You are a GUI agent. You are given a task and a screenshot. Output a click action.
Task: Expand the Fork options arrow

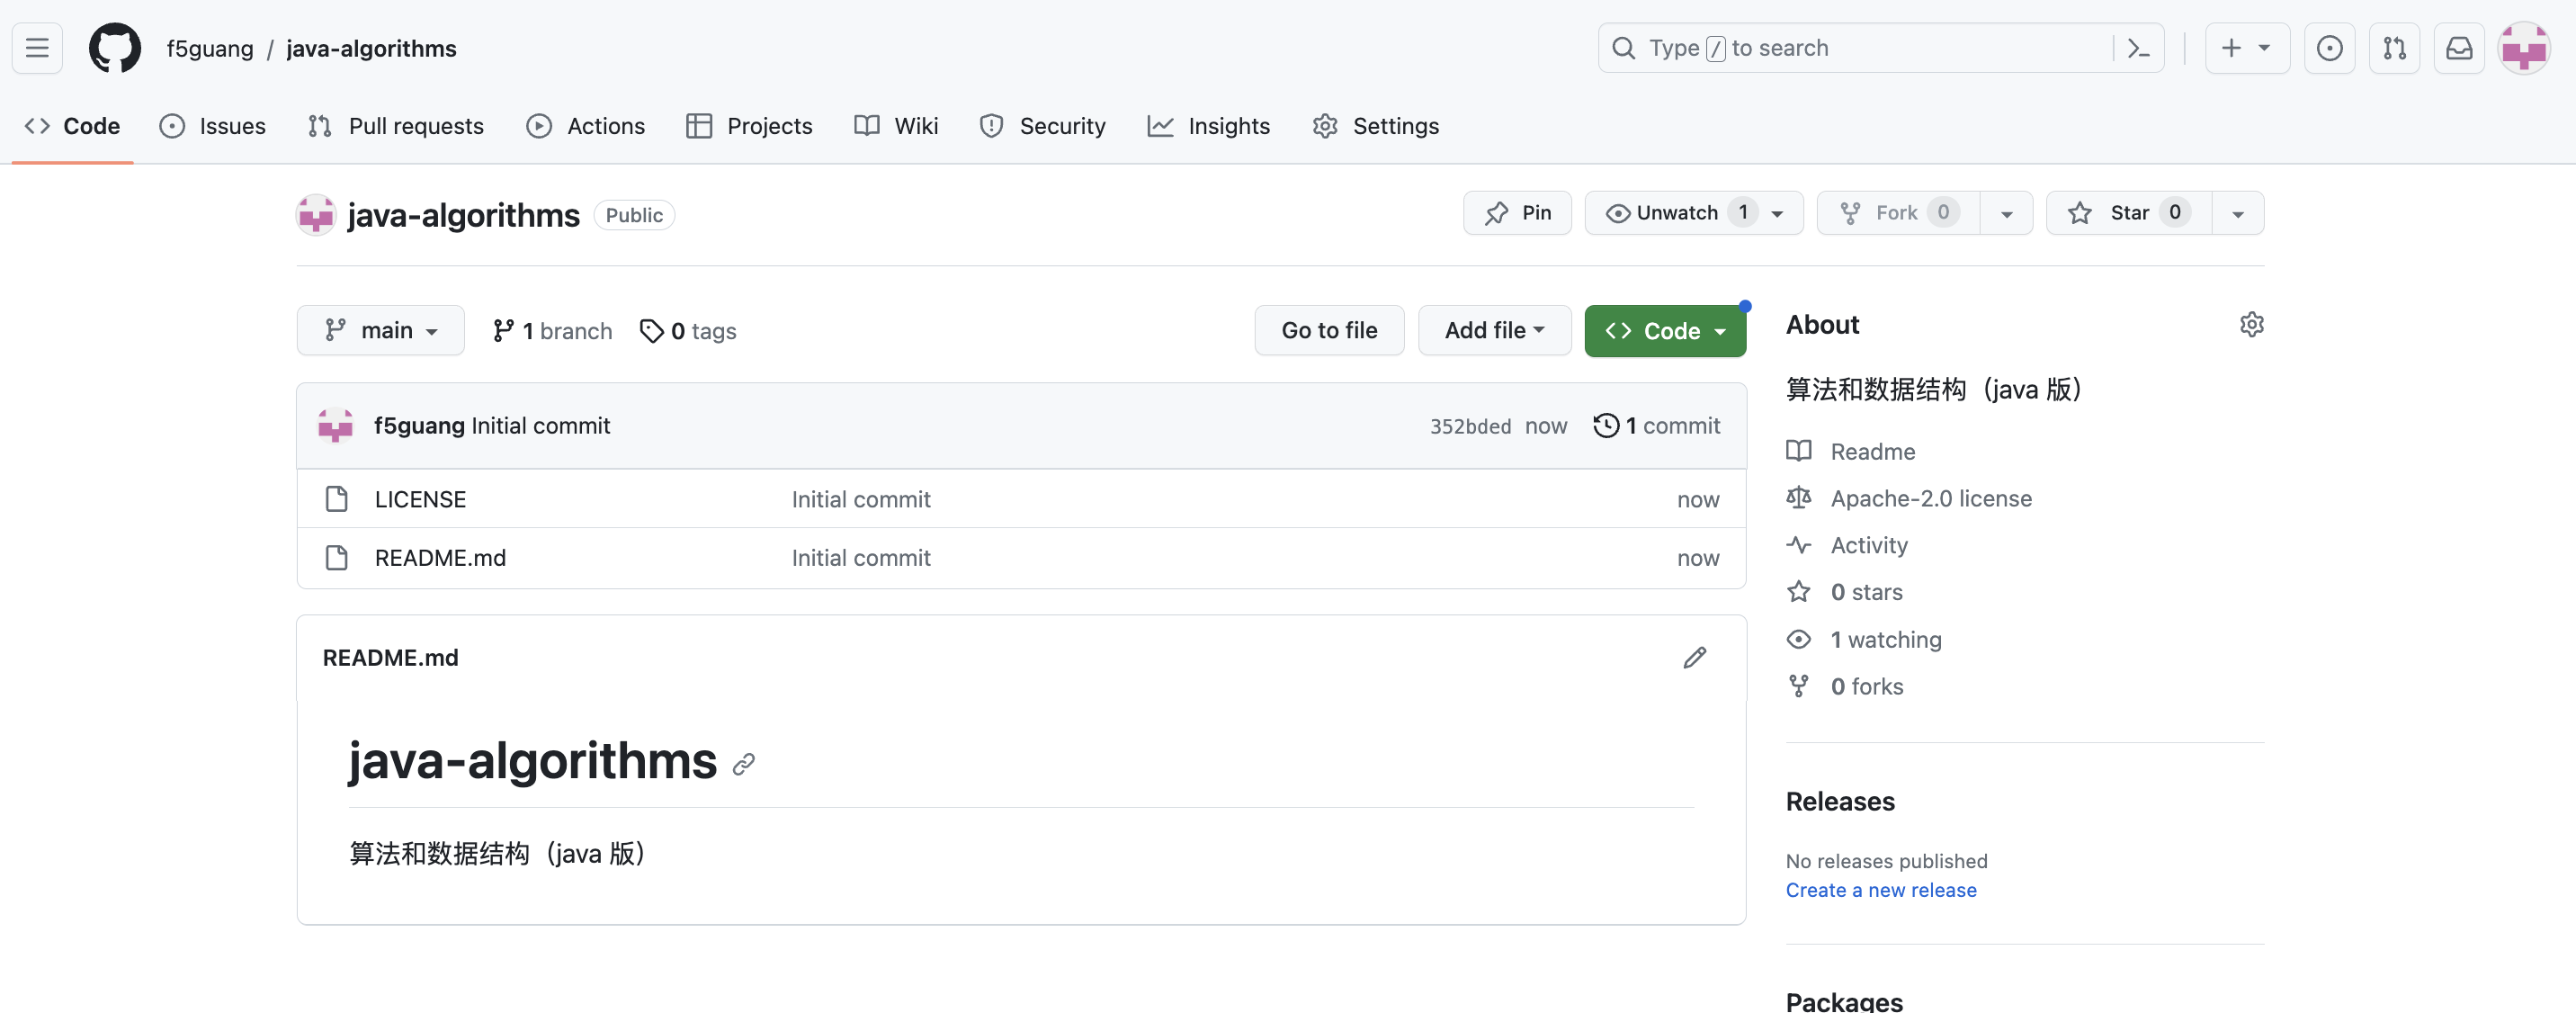[x=2007, y=213]
